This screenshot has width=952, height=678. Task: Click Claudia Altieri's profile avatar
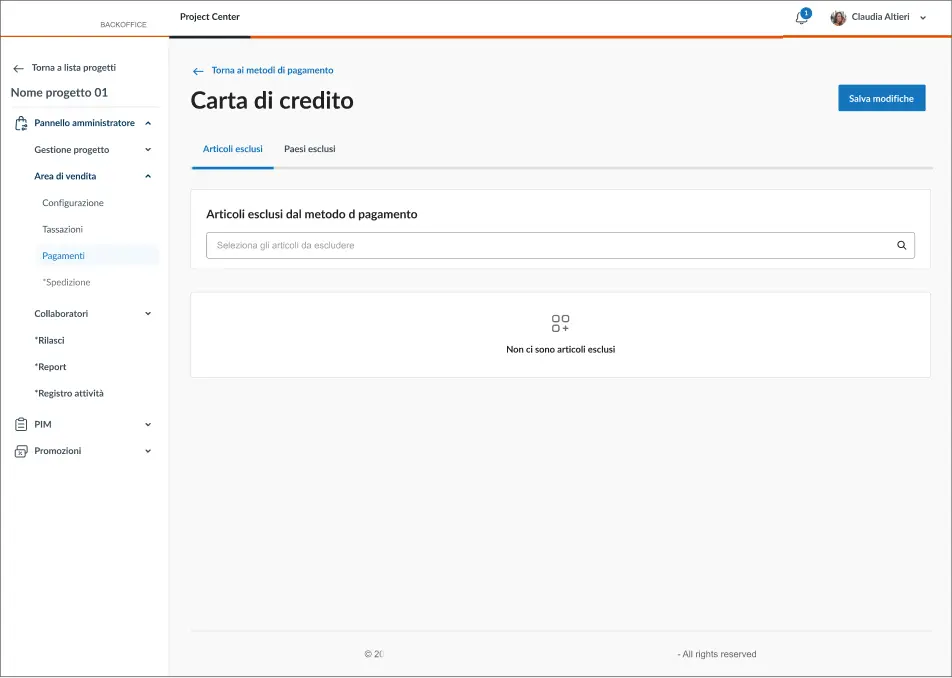pos(838,18)
